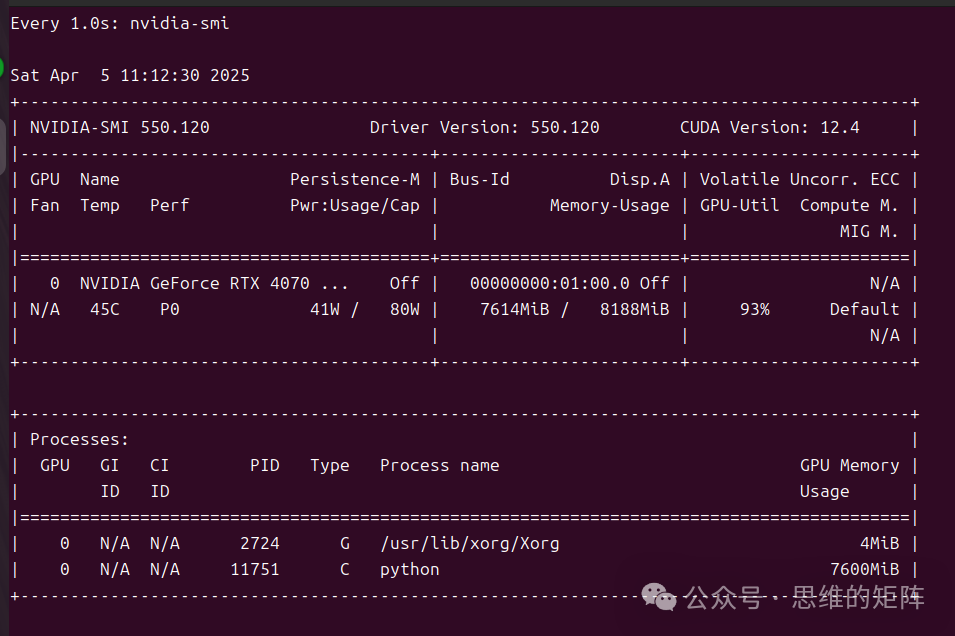Image resolution: width=955 pixels, height=636 pixels.
Task: Click the 'Processes:' section label
Action: [79, 439]
